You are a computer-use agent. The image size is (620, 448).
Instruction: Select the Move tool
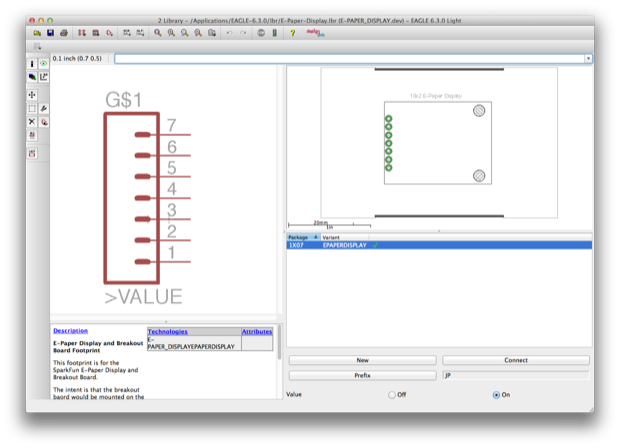32,95
